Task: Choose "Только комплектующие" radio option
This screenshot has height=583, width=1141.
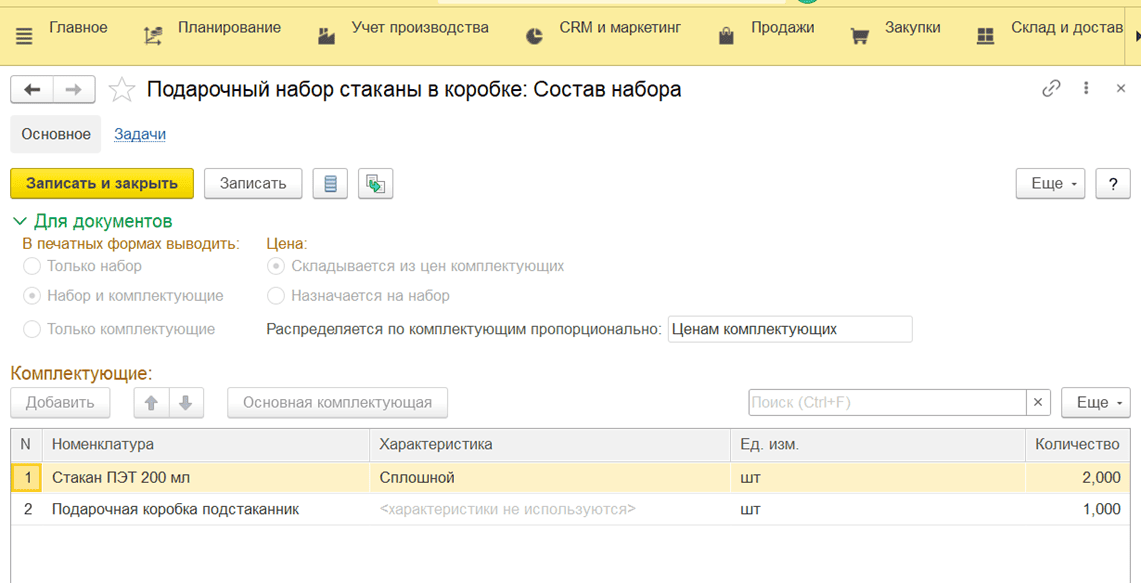Action: coord(32,329)
